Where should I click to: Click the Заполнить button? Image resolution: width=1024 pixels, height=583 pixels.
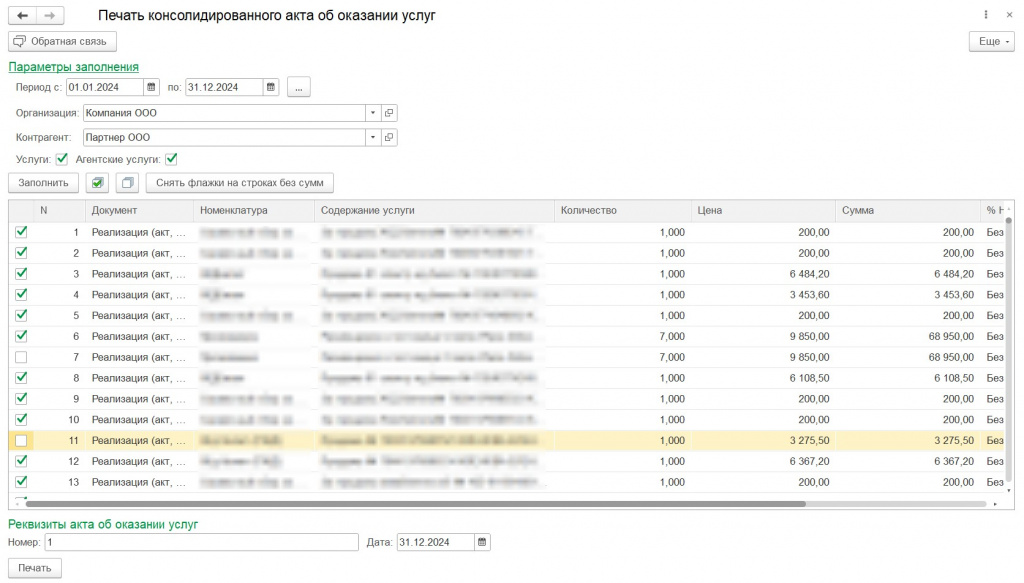tap(43, 183)
